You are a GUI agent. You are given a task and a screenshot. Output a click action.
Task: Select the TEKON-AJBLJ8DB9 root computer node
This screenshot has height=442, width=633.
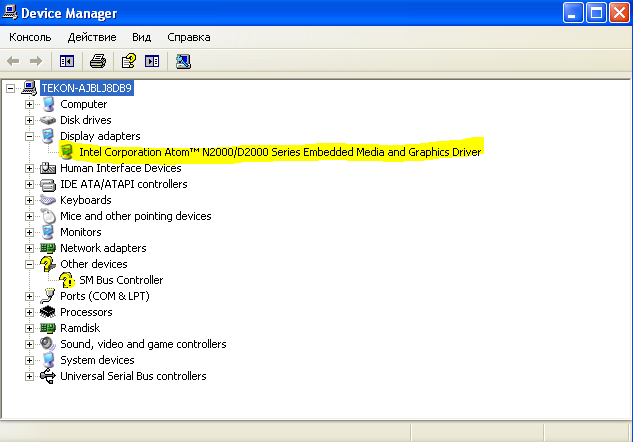pyautogui.click(x=86, y=88)
